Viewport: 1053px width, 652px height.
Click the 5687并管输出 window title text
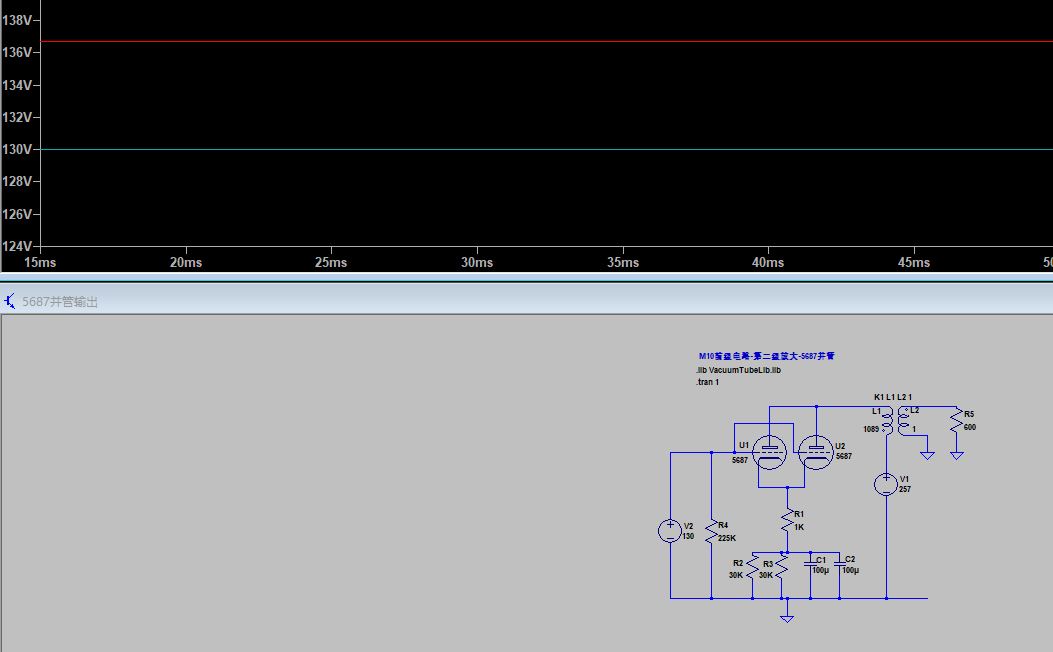[60, 302]
